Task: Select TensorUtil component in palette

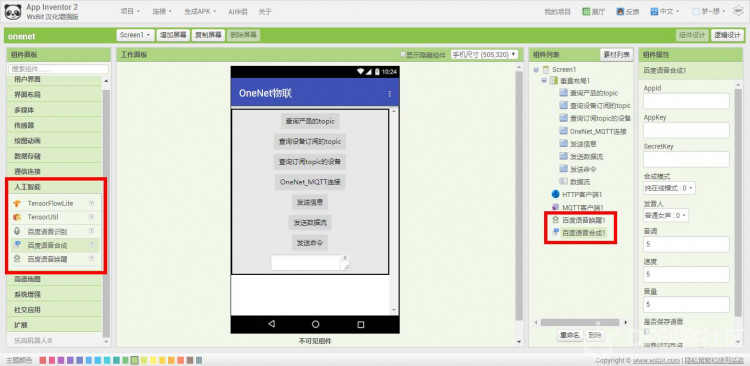Action: (43, 217)
